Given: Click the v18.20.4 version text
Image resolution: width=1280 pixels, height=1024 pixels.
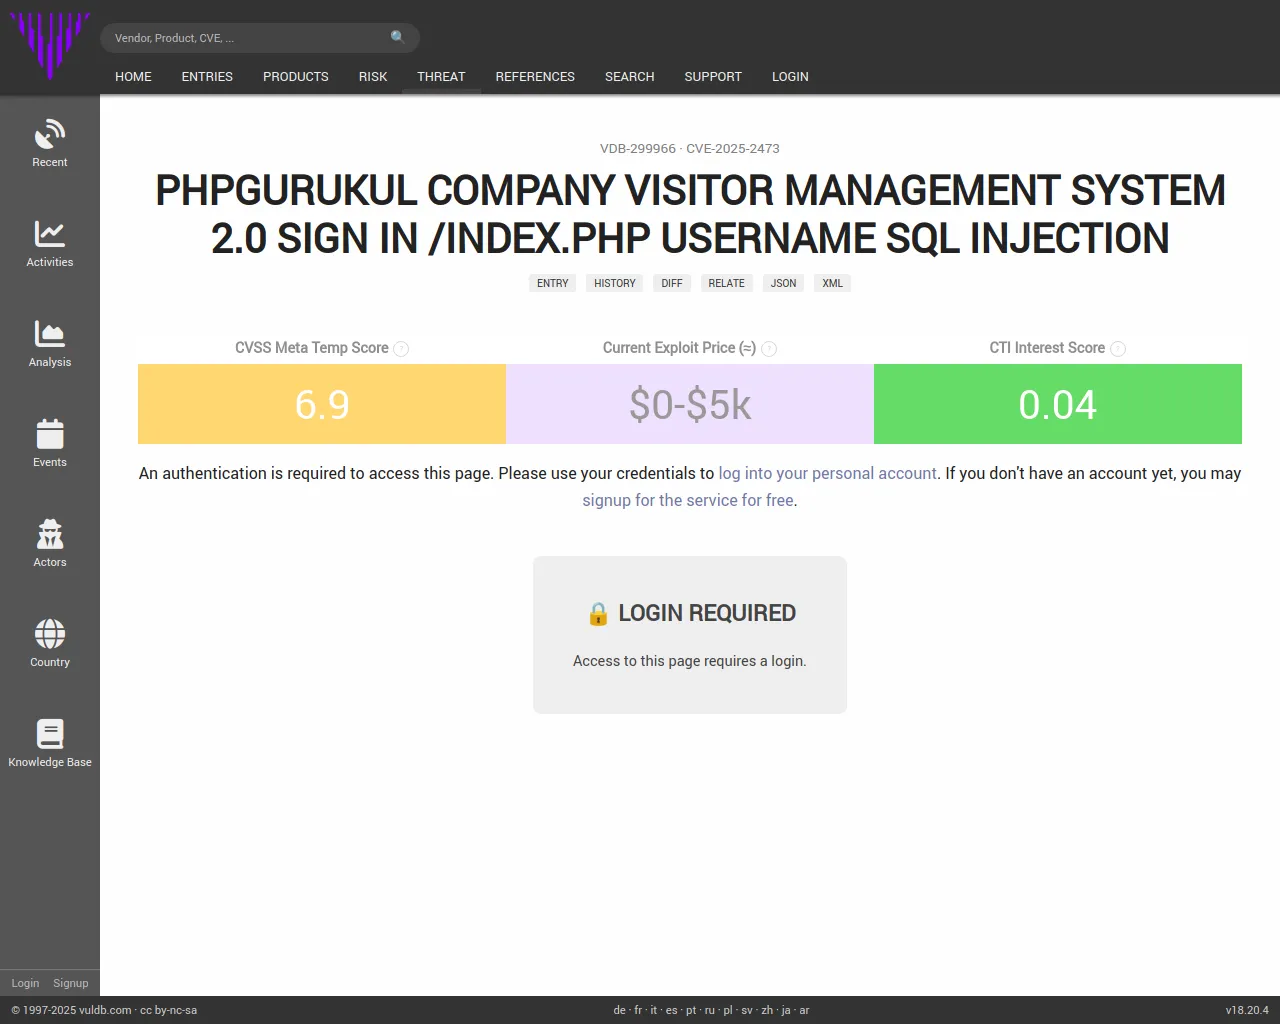Looking at the screenshot, I should tap(1247, 1010).
